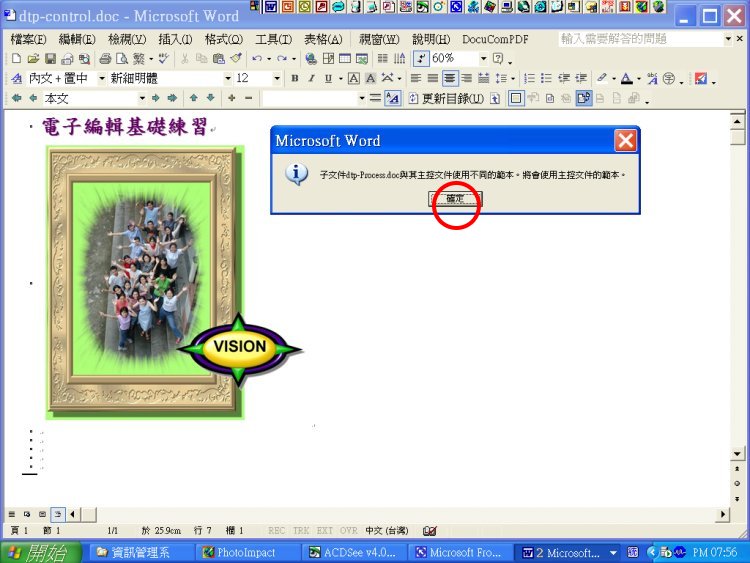750x563 pixels.
Task: Open Word Help question mark icon
Action: point(498,58)
